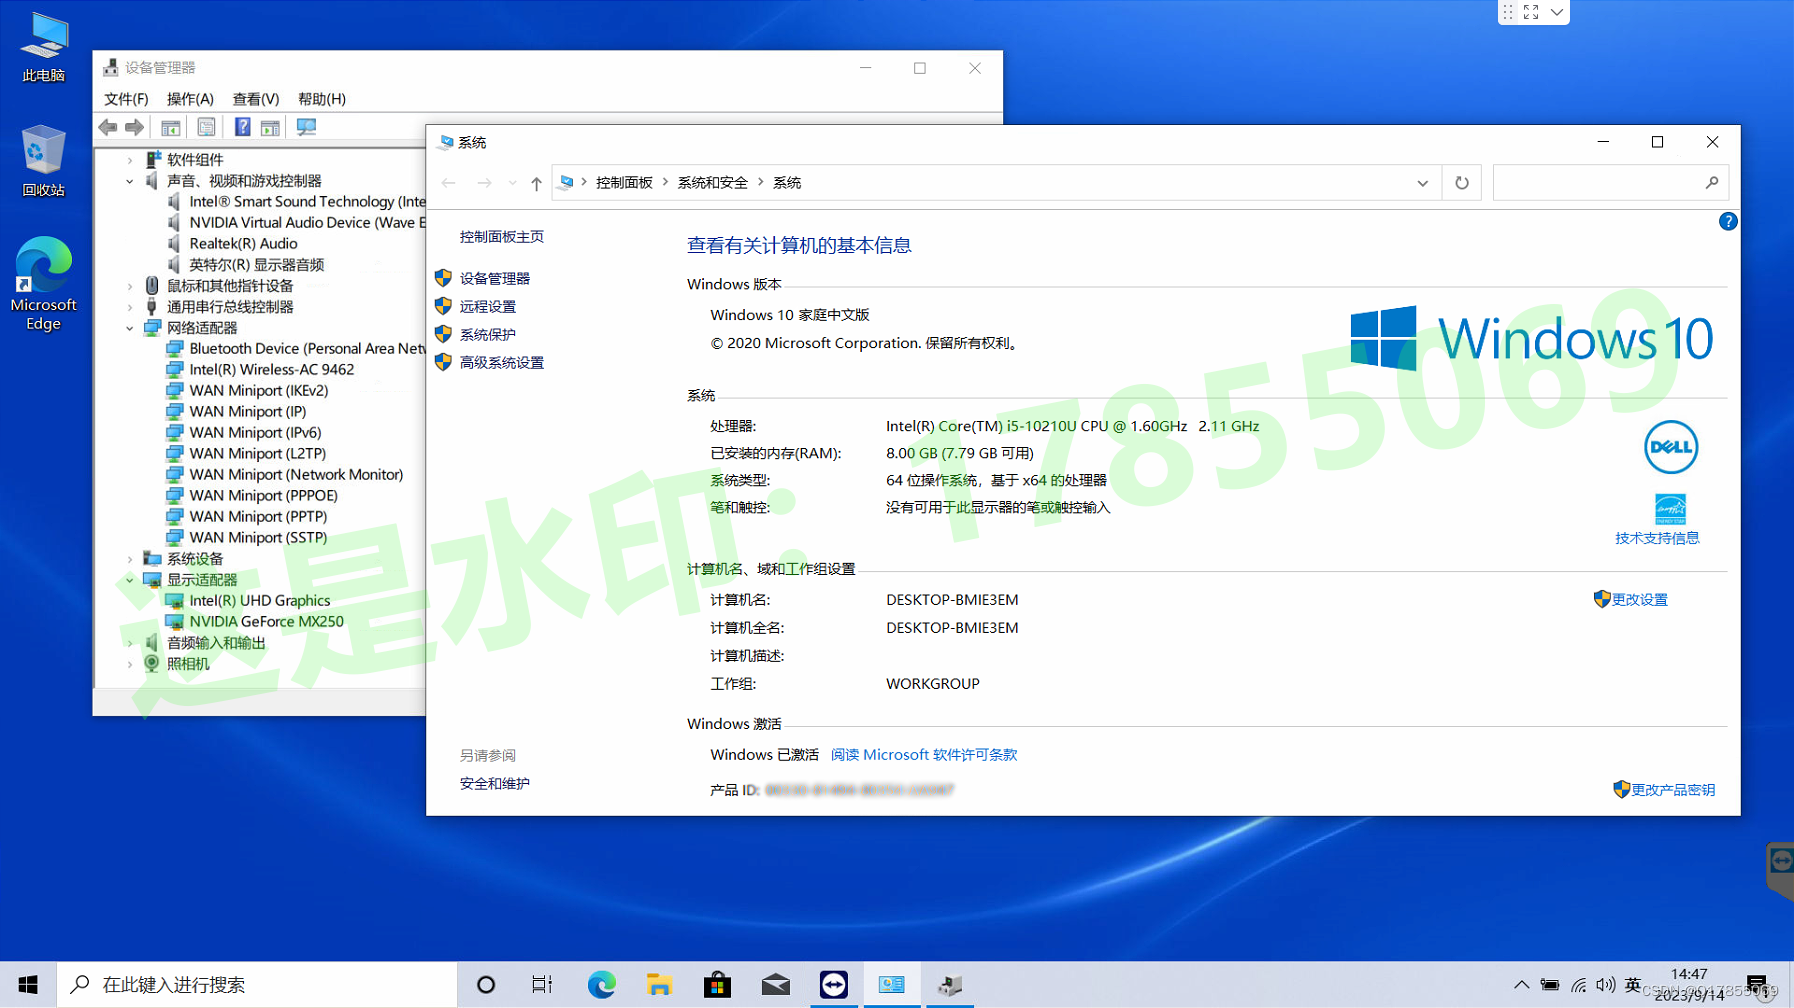
Task: Open Task View on the taskbar
Action: coord(542,985)
